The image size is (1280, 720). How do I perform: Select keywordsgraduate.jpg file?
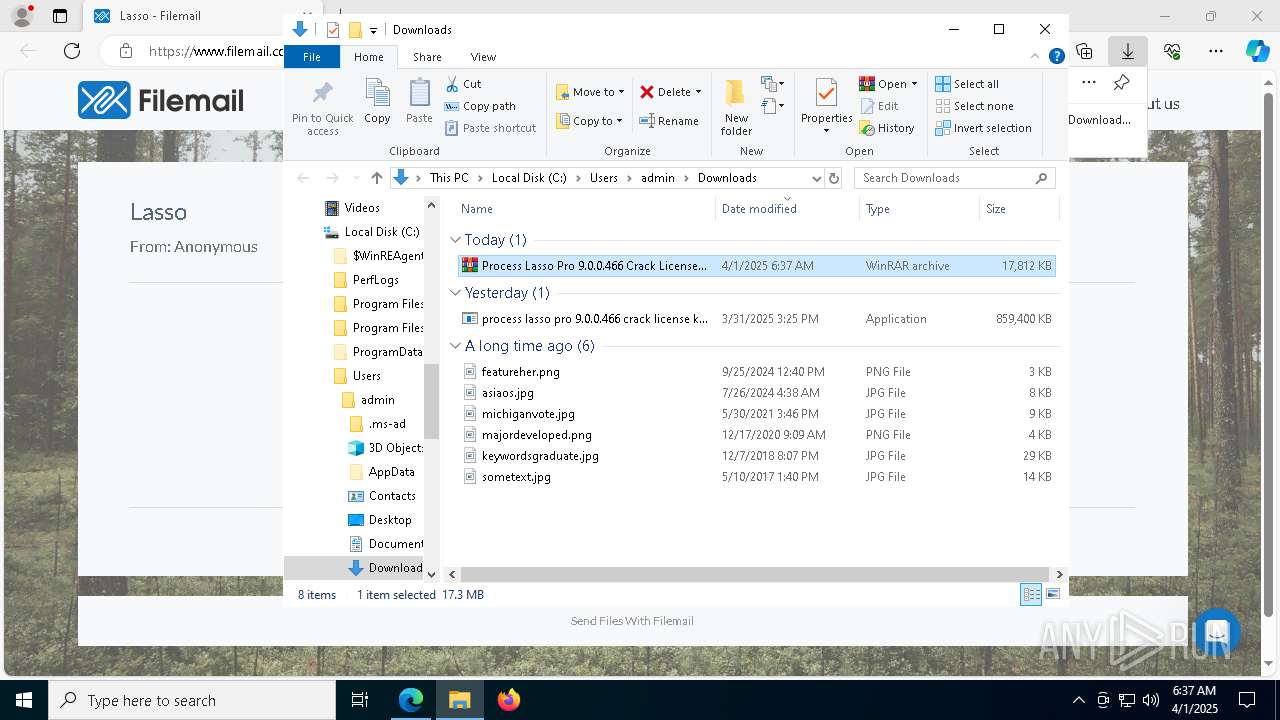click(756, 456)
